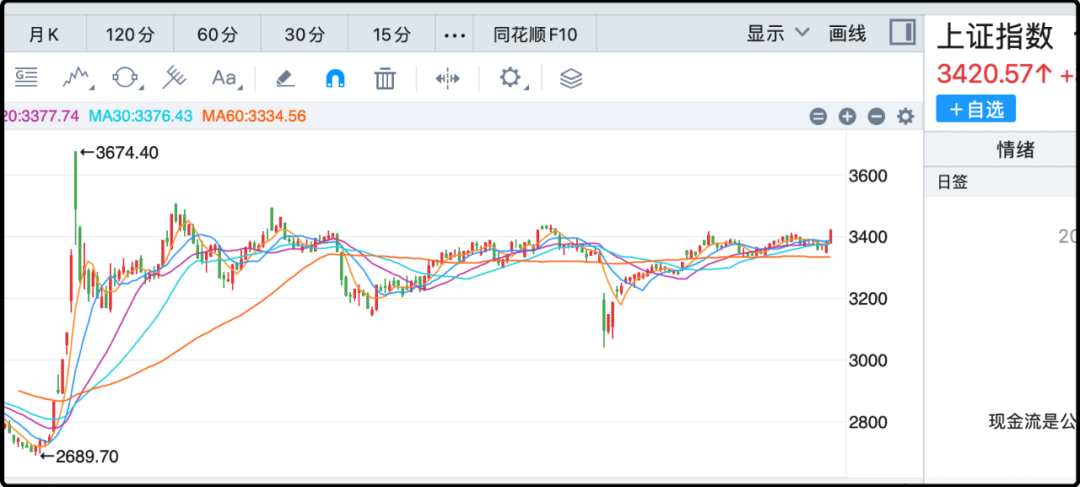Open the circle shape drawing tool
Screen dimensions: 1080x487
pyautogui.click(x=126, y=78)
